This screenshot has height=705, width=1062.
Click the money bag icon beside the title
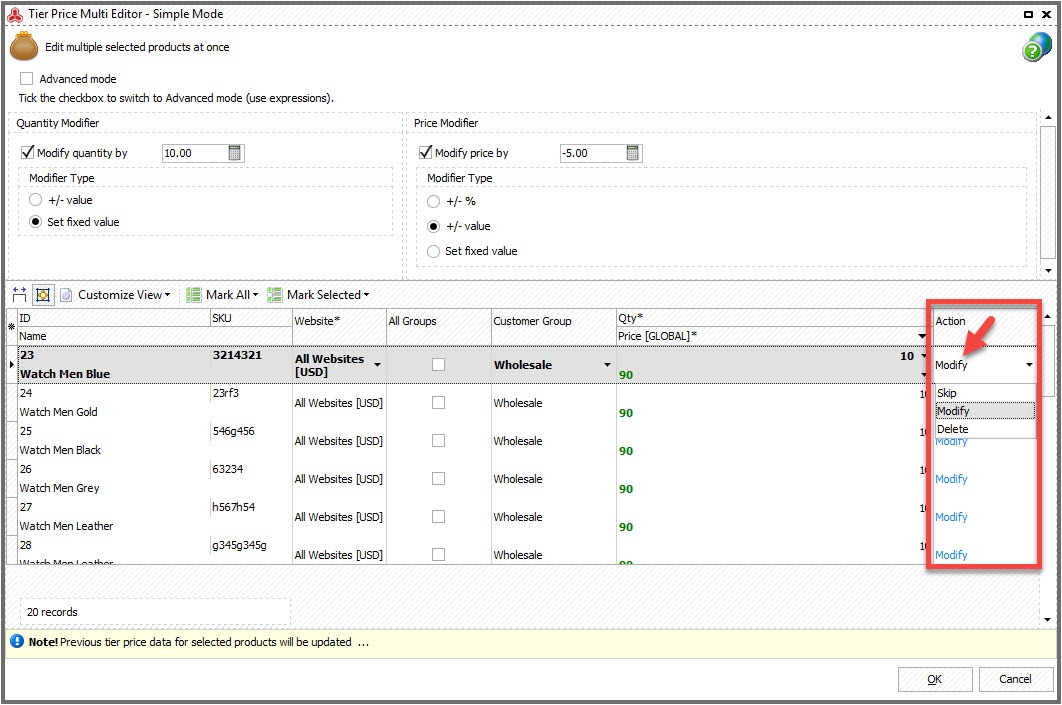pos(24,47)
